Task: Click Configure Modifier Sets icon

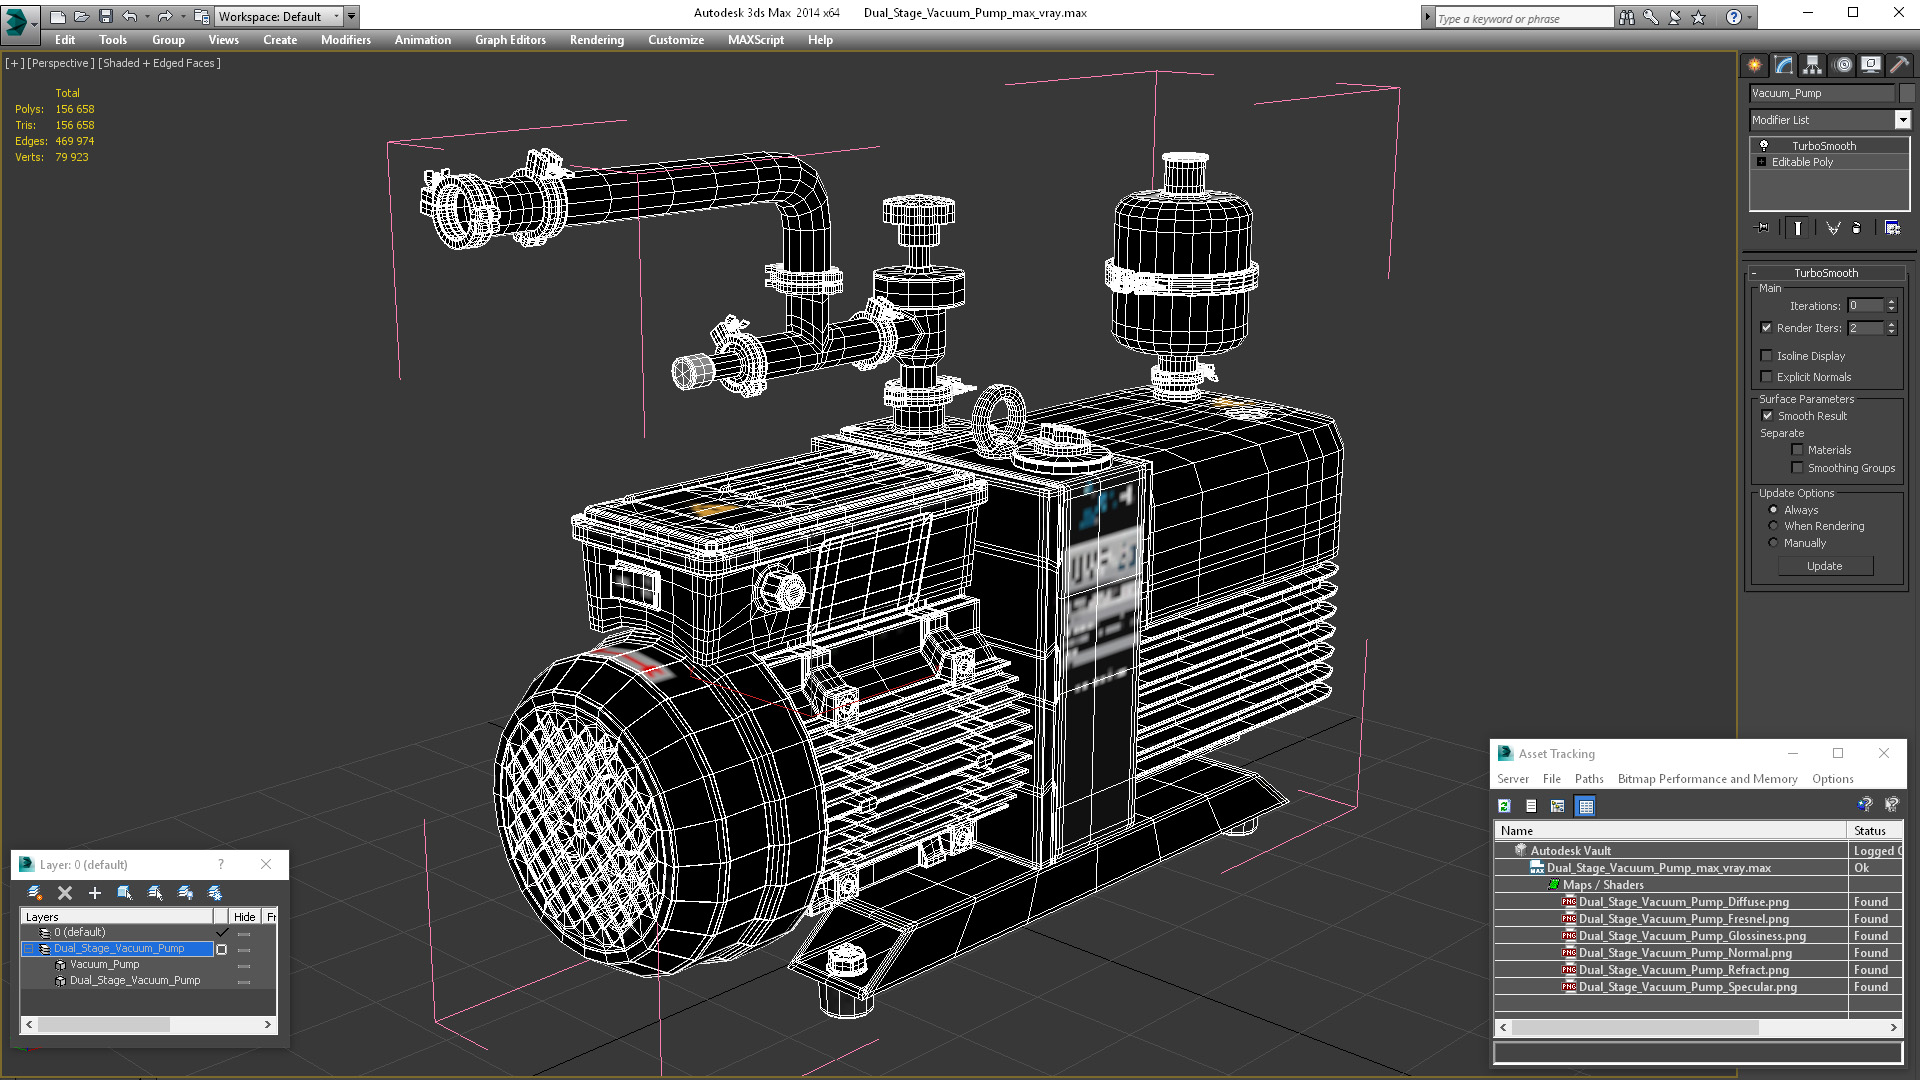Action: [1892, 228]
